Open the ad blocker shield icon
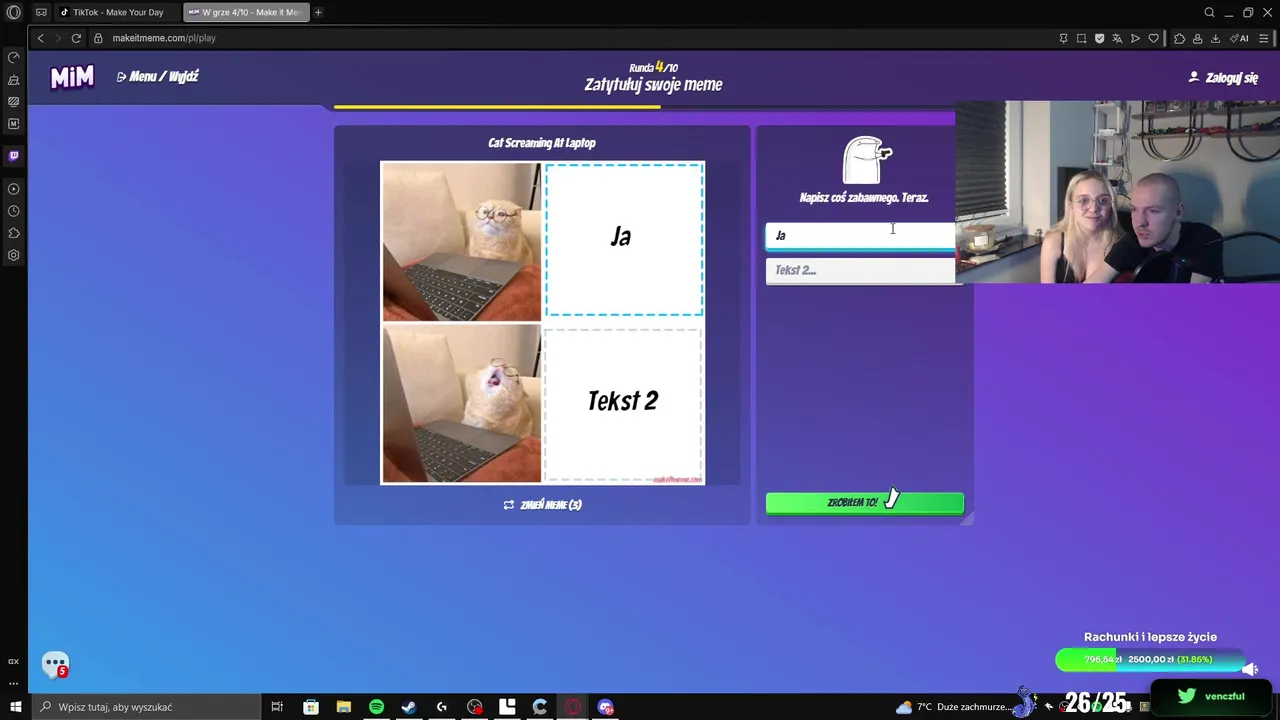Viewport: 1280px width, 720px height. 1099,38
